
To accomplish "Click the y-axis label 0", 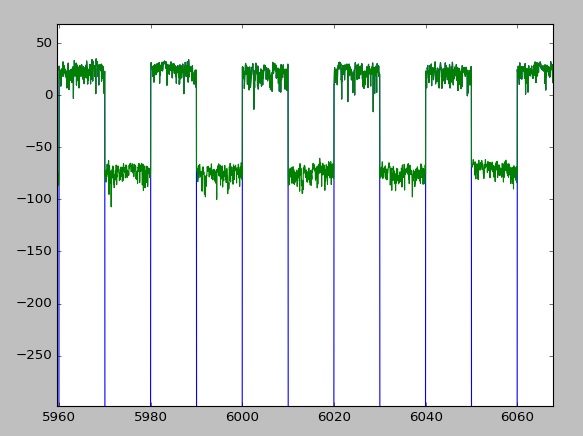I will tap(49, 95).
